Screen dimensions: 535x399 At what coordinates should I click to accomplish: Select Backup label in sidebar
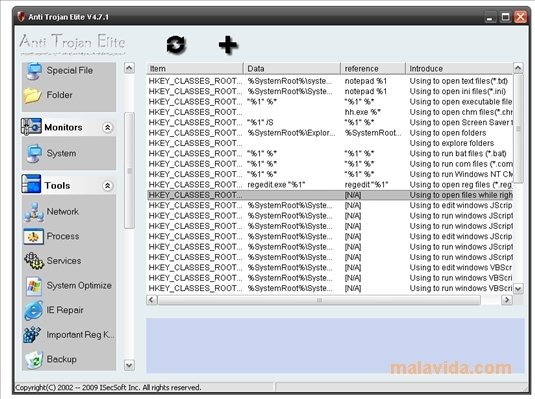click(x=61, y=359)
